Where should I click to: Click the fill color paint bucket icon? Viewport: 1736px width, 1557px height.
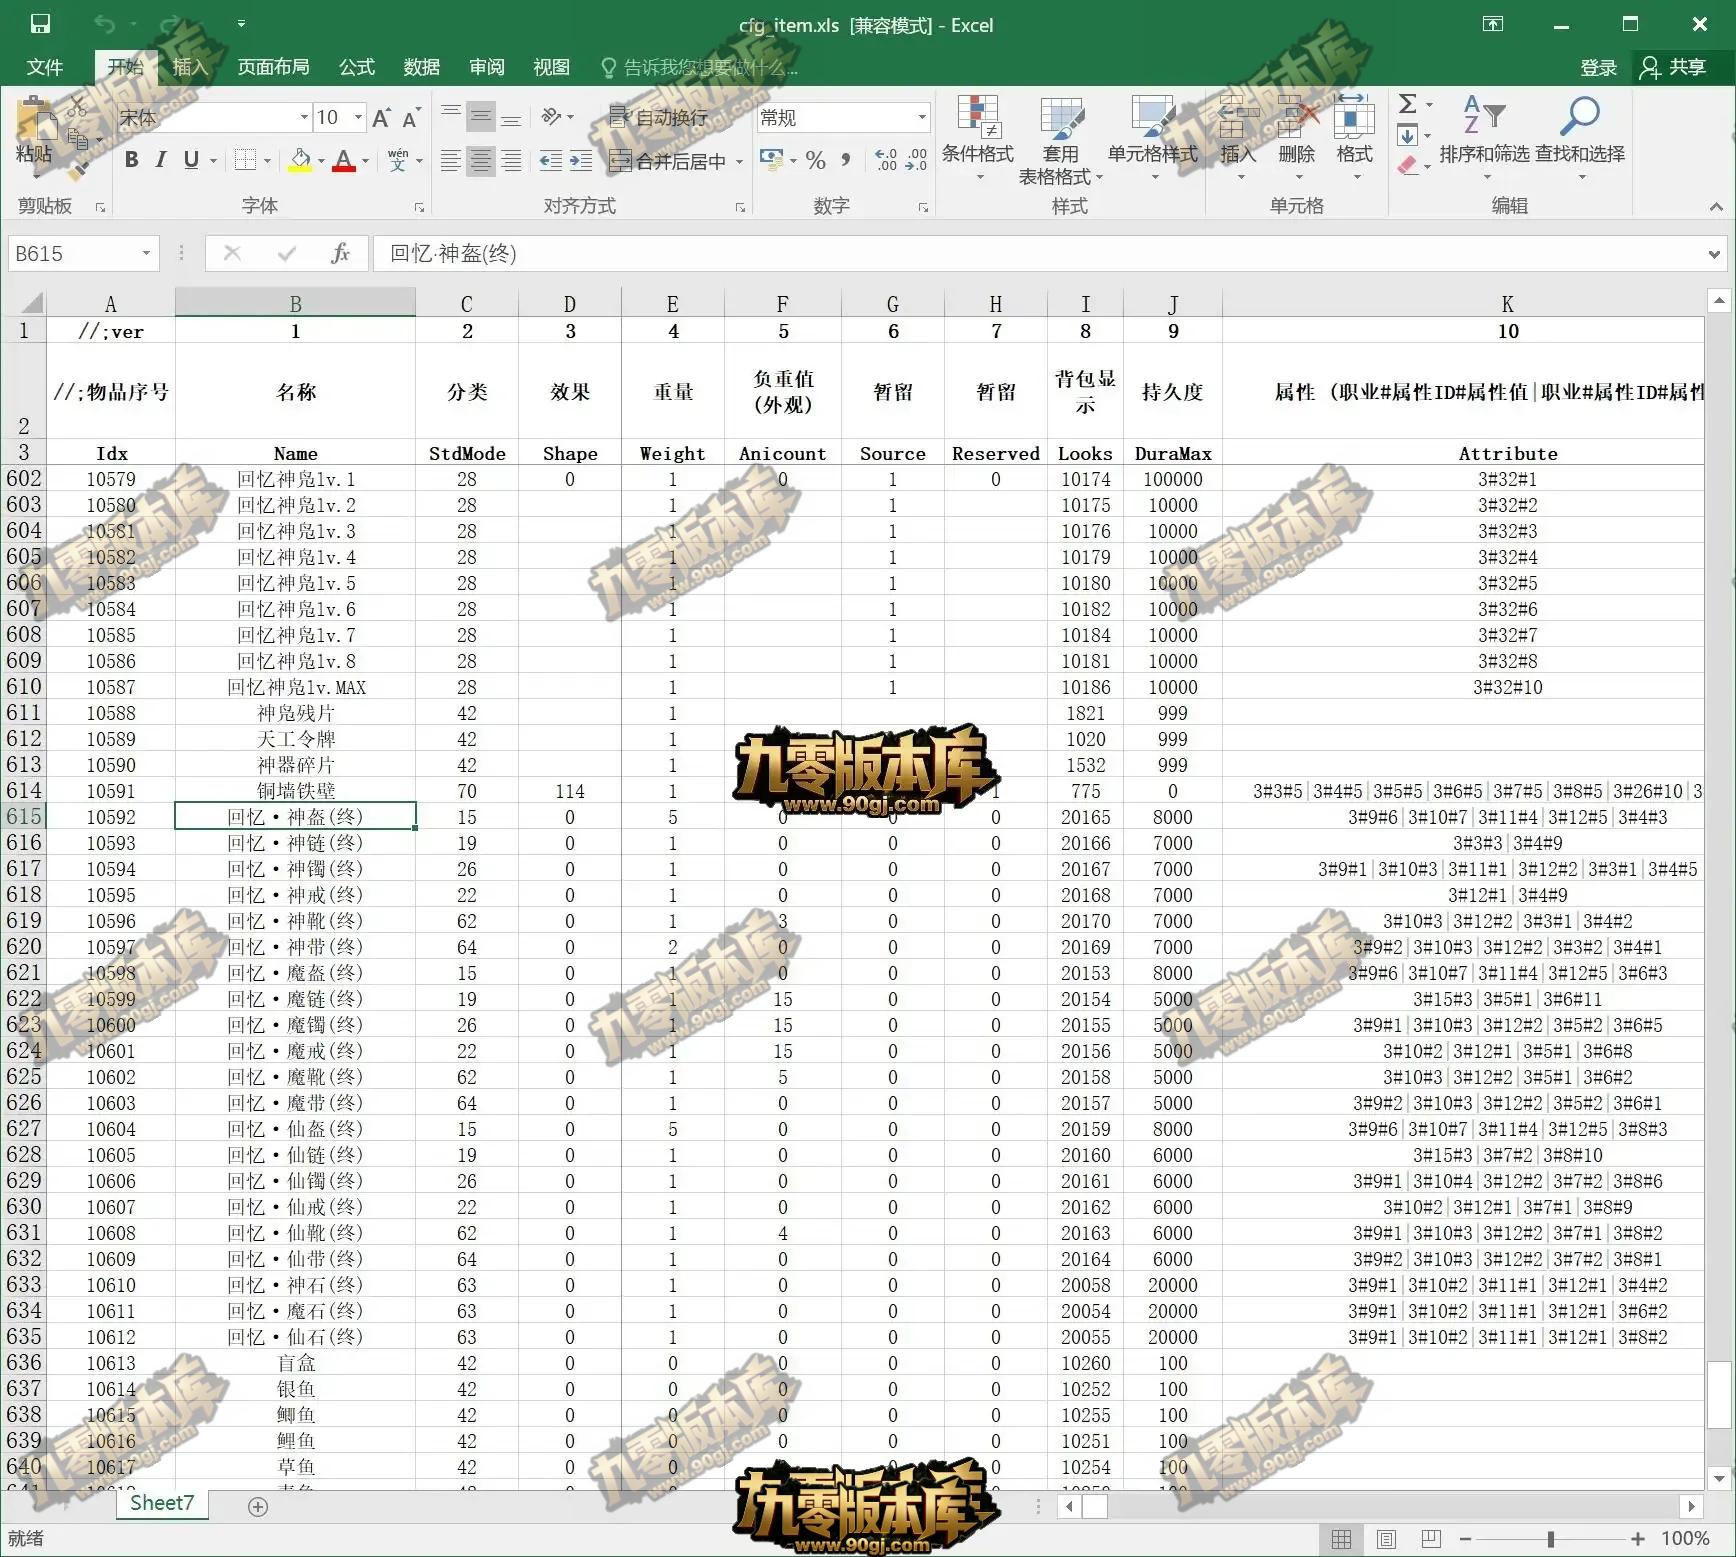pos(300,160)
